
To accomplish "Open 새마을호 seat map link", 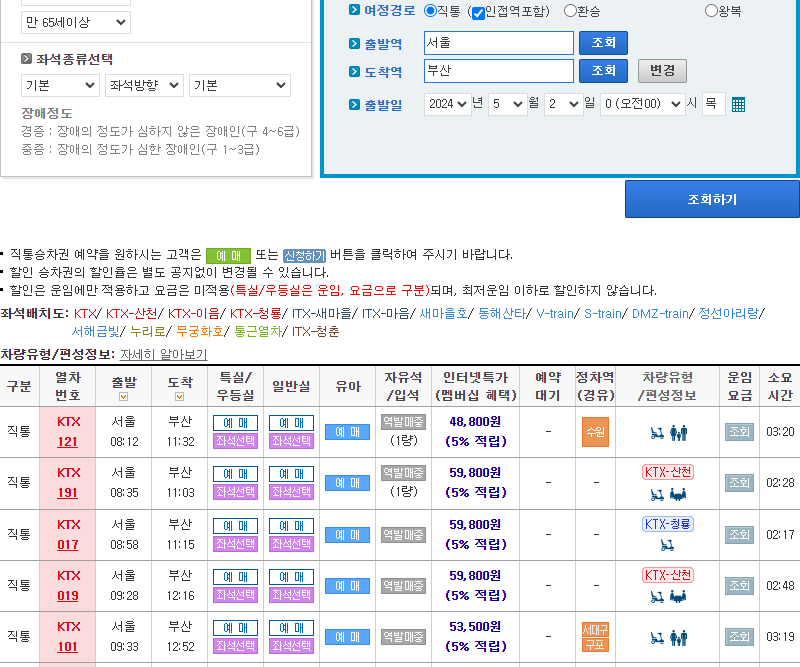I will (443, 313).
